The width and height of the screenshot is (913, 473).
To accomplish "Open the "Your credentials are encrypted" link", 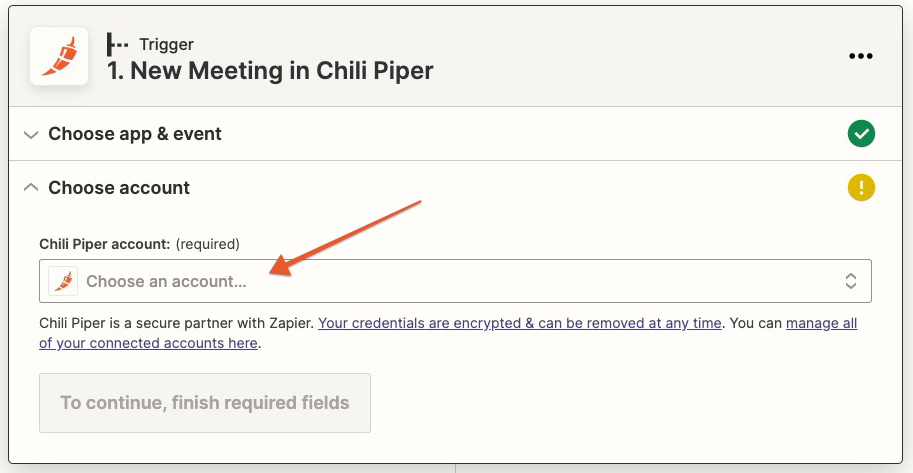I will point(519,323).
